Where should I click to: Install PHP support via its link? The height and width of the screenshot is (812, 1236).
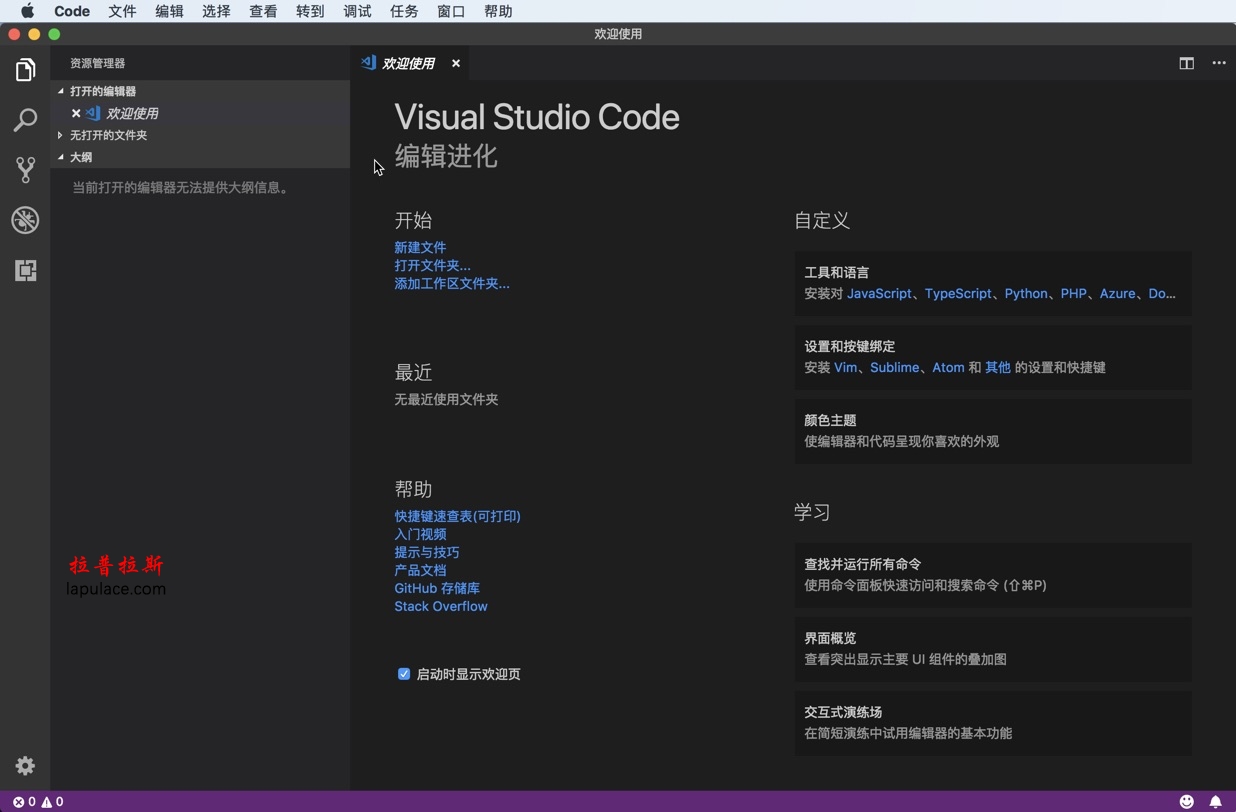(1073, 293)
